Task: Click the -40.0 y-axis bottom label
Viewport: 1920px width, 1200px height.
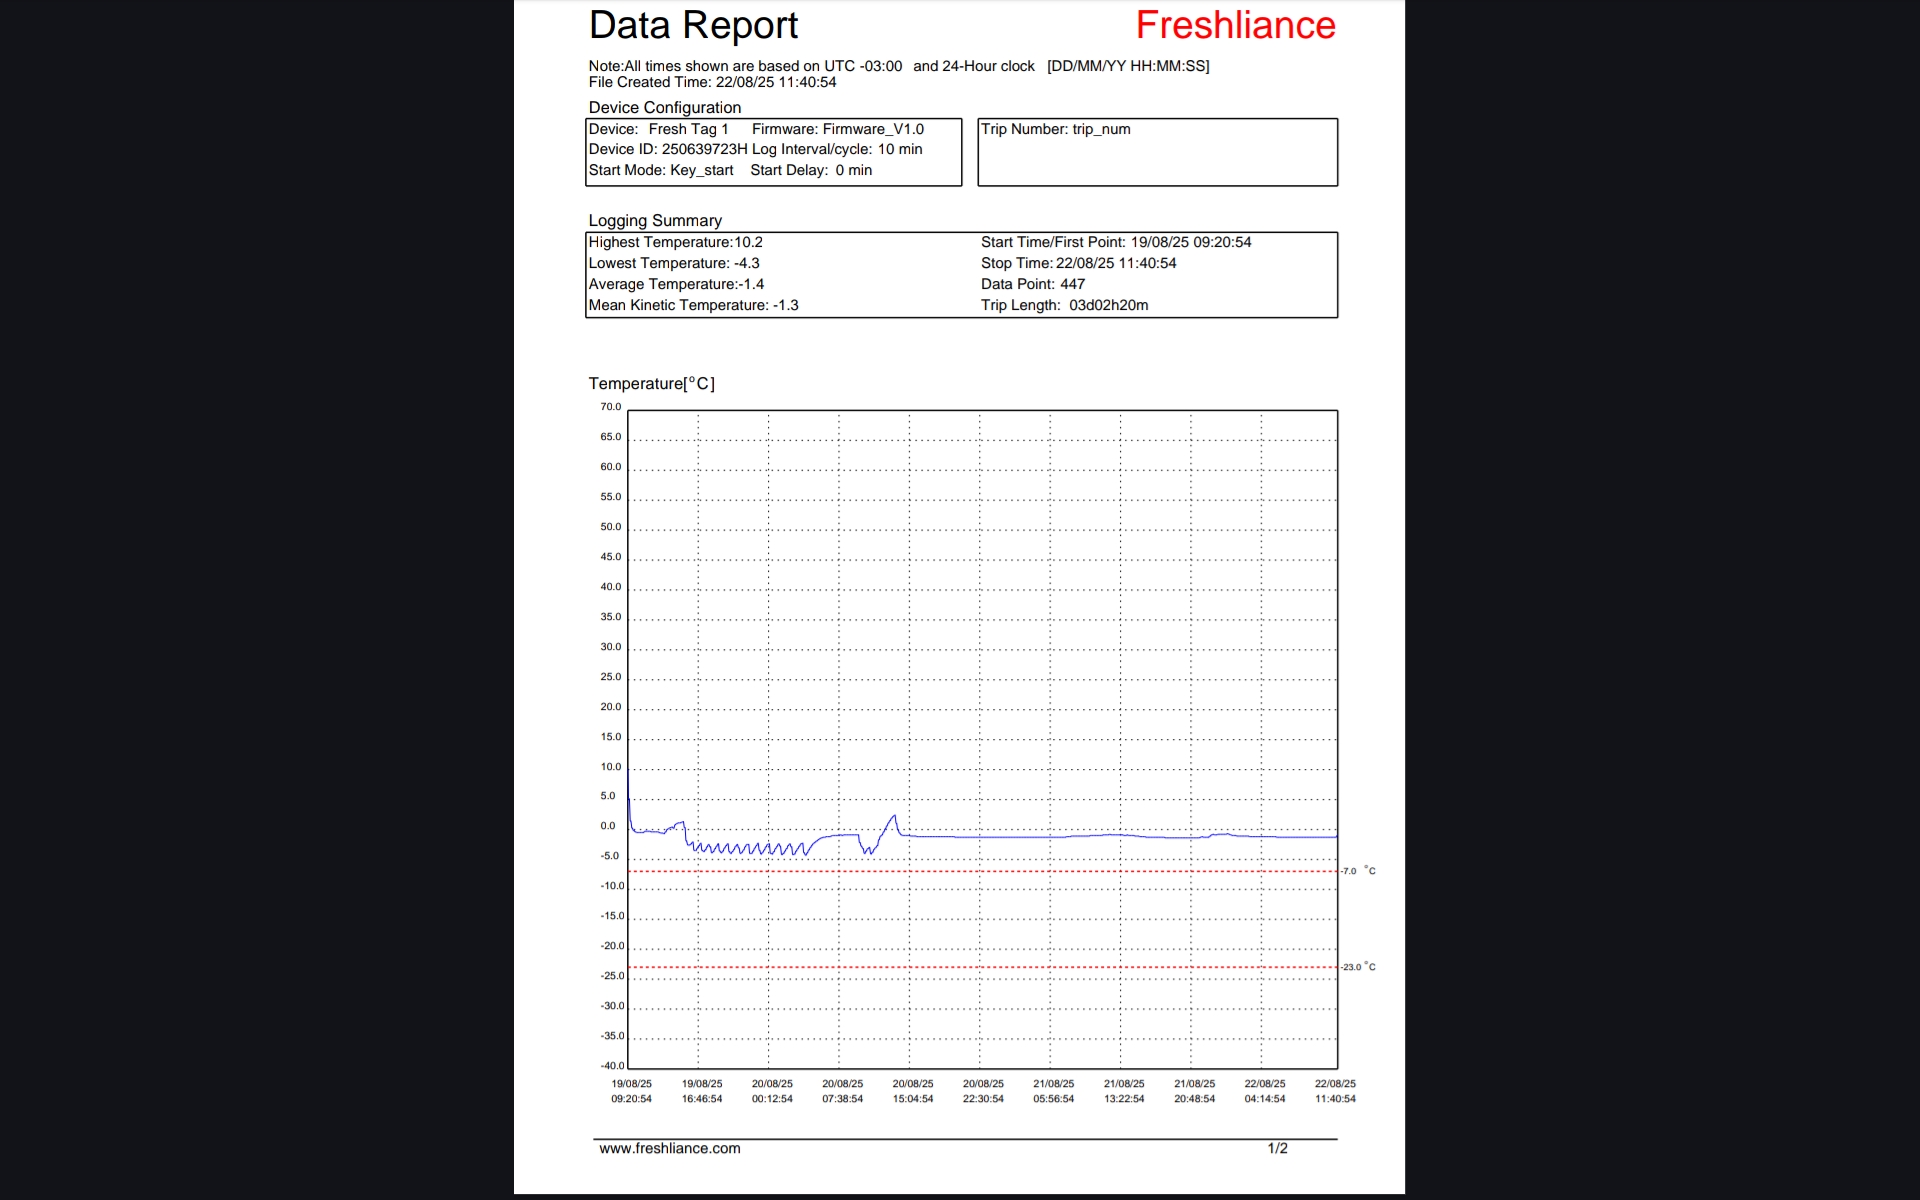Action: pos(611,1066)
